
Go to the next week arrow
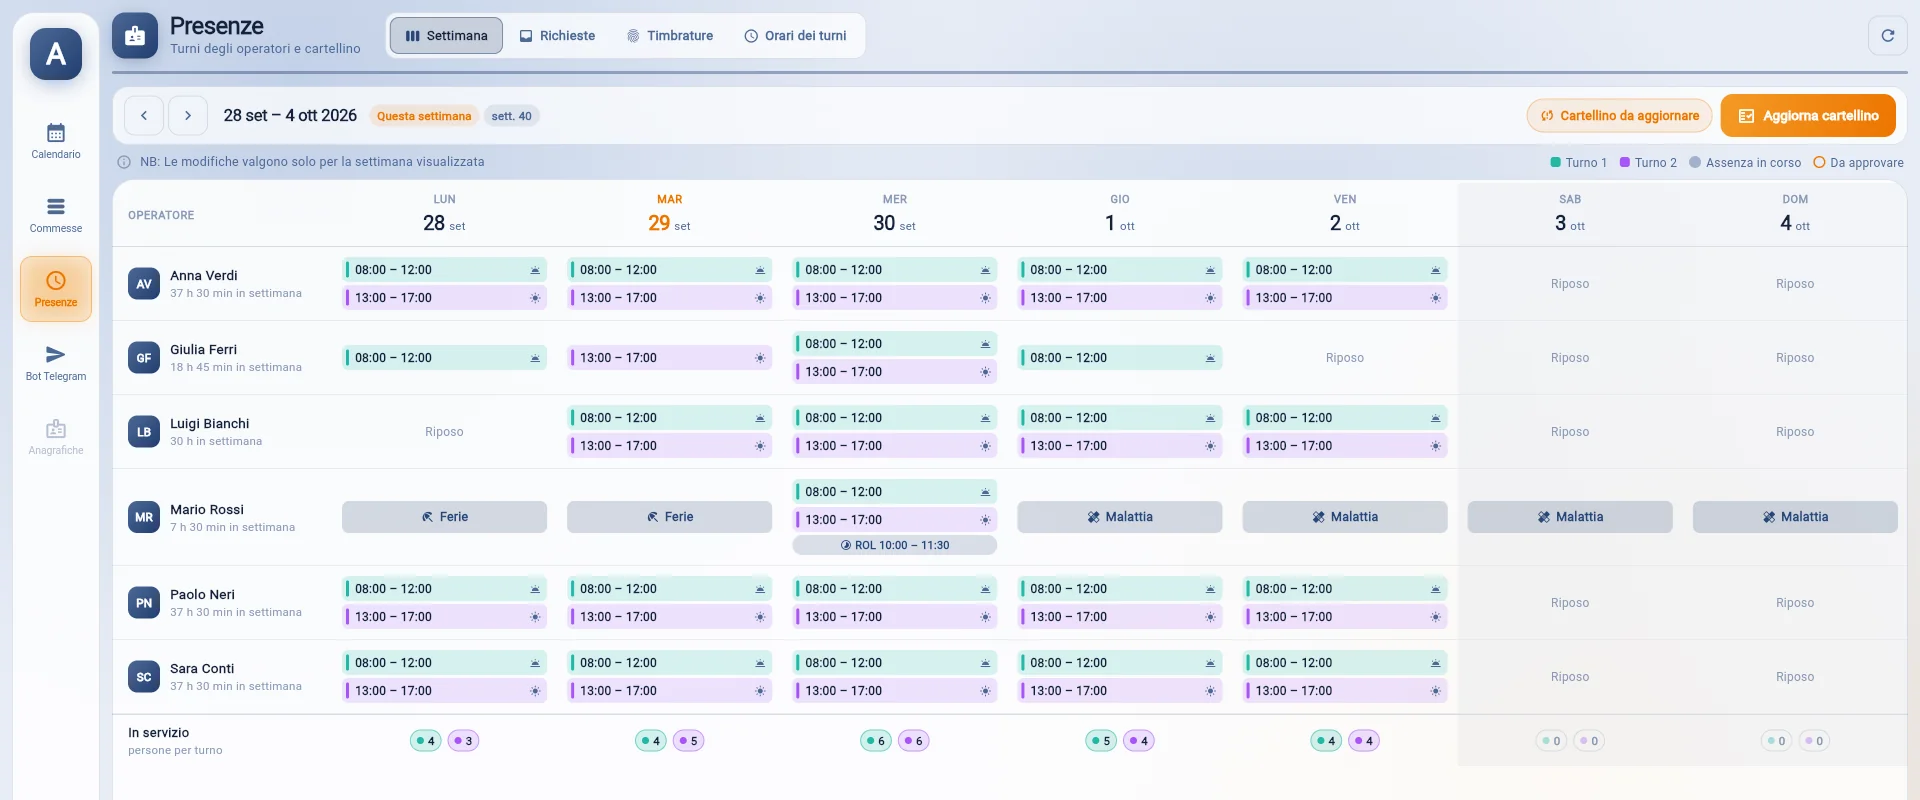tap(188, 116)
